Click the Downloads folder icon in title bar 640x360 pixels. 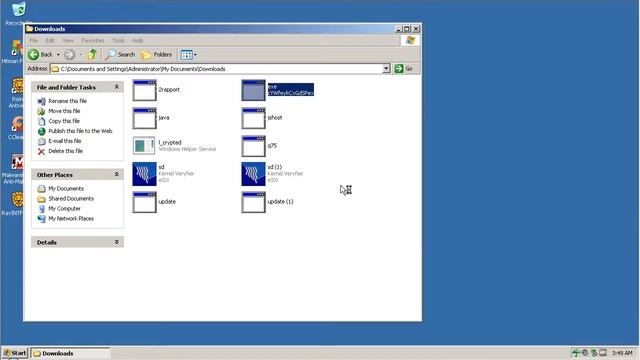(29, 29)
